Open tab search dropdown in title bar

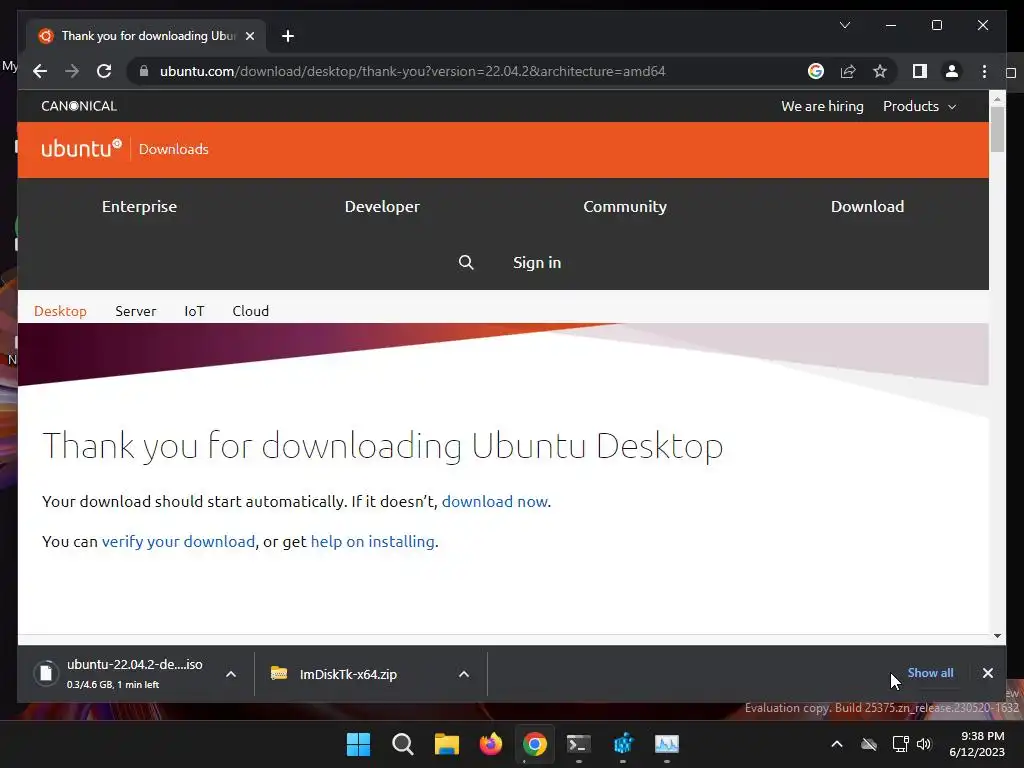coord(844,25)
